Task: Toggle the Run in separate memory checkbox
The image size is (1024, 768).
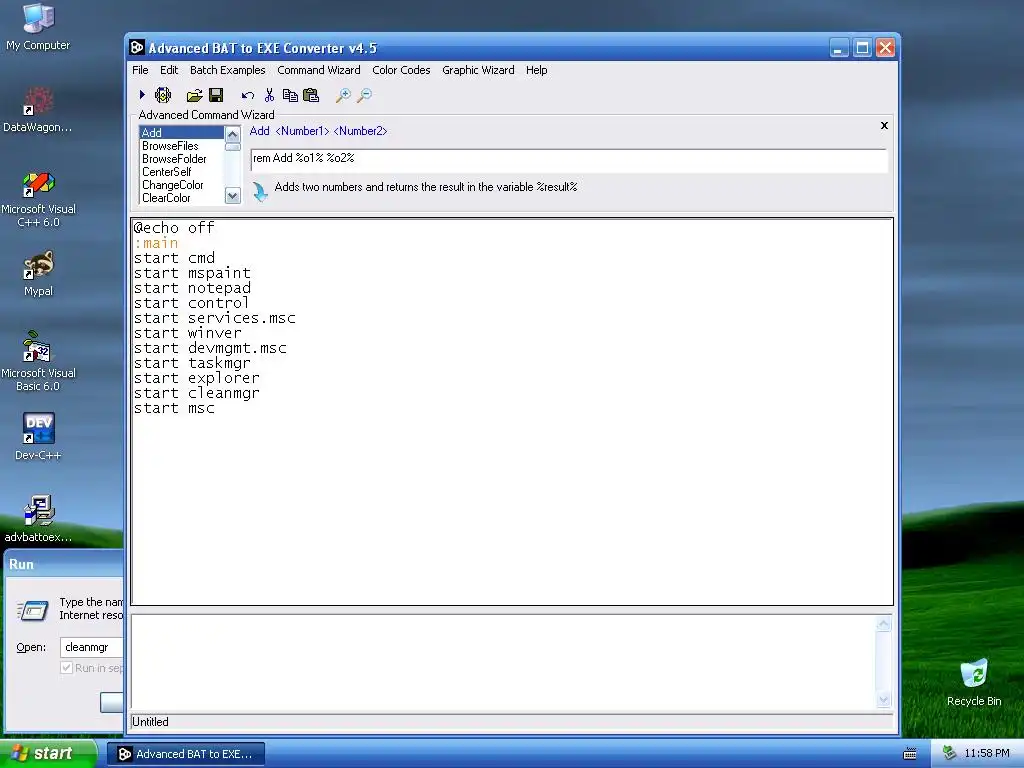Action: click(66, 667)
